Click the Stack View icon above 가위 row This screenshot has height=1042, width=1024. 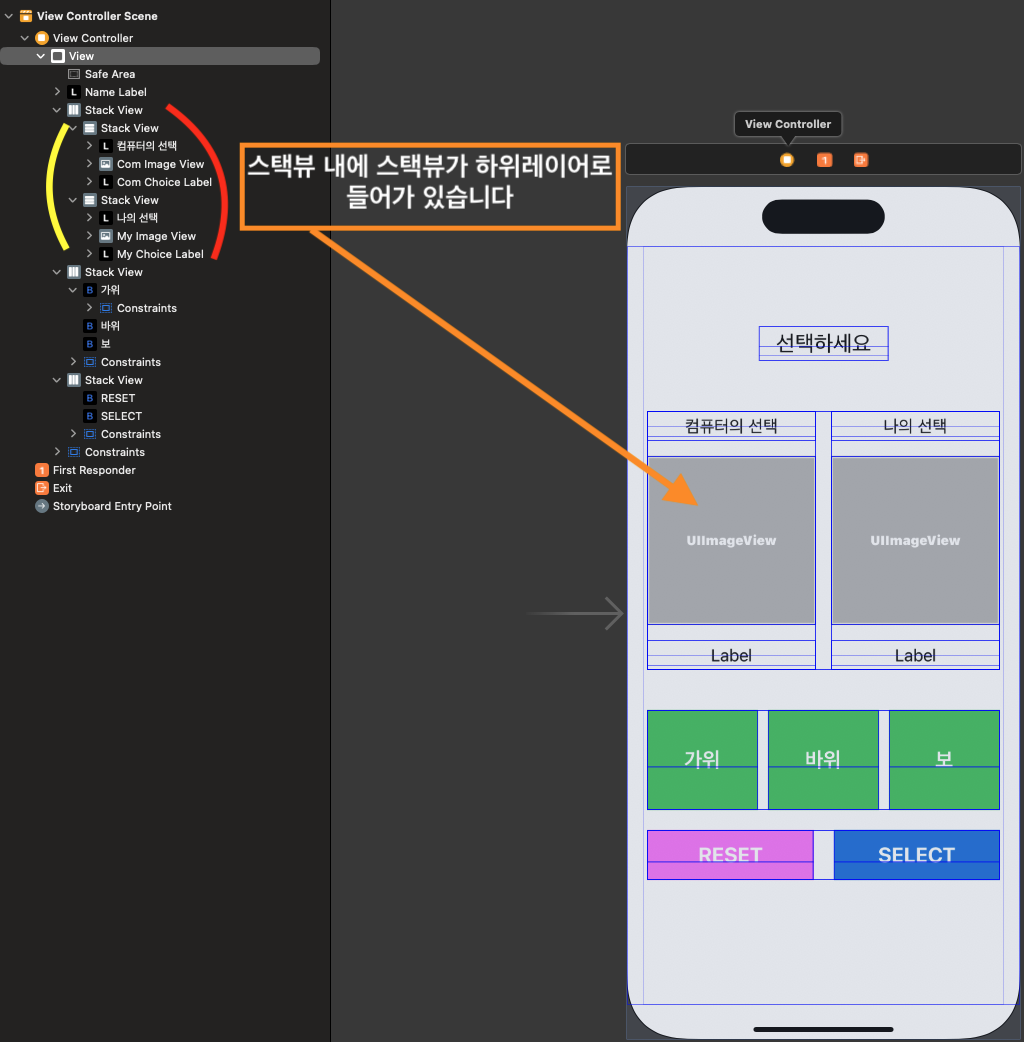coord(74,272)
